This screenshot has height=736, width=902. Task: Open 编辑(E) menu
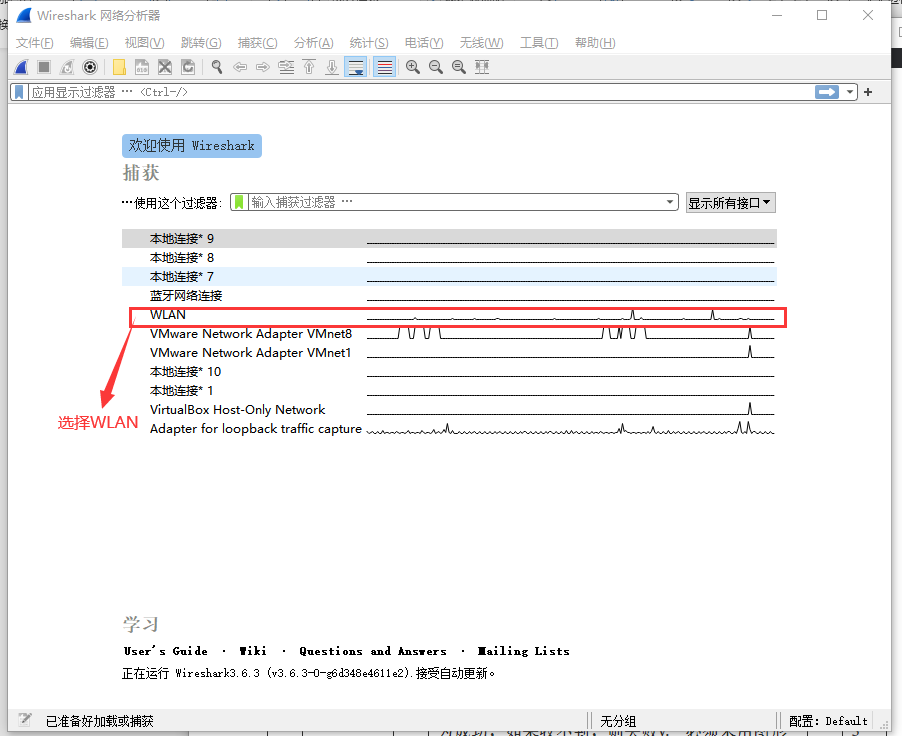(x=89, y=43)
